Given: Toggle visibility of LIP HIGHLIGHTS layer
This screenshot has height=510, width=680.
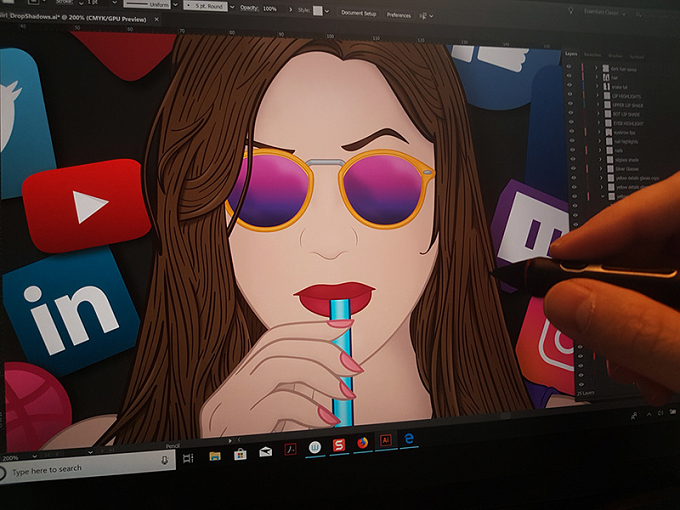Looking at the screenshot, I should coord(570,94).
